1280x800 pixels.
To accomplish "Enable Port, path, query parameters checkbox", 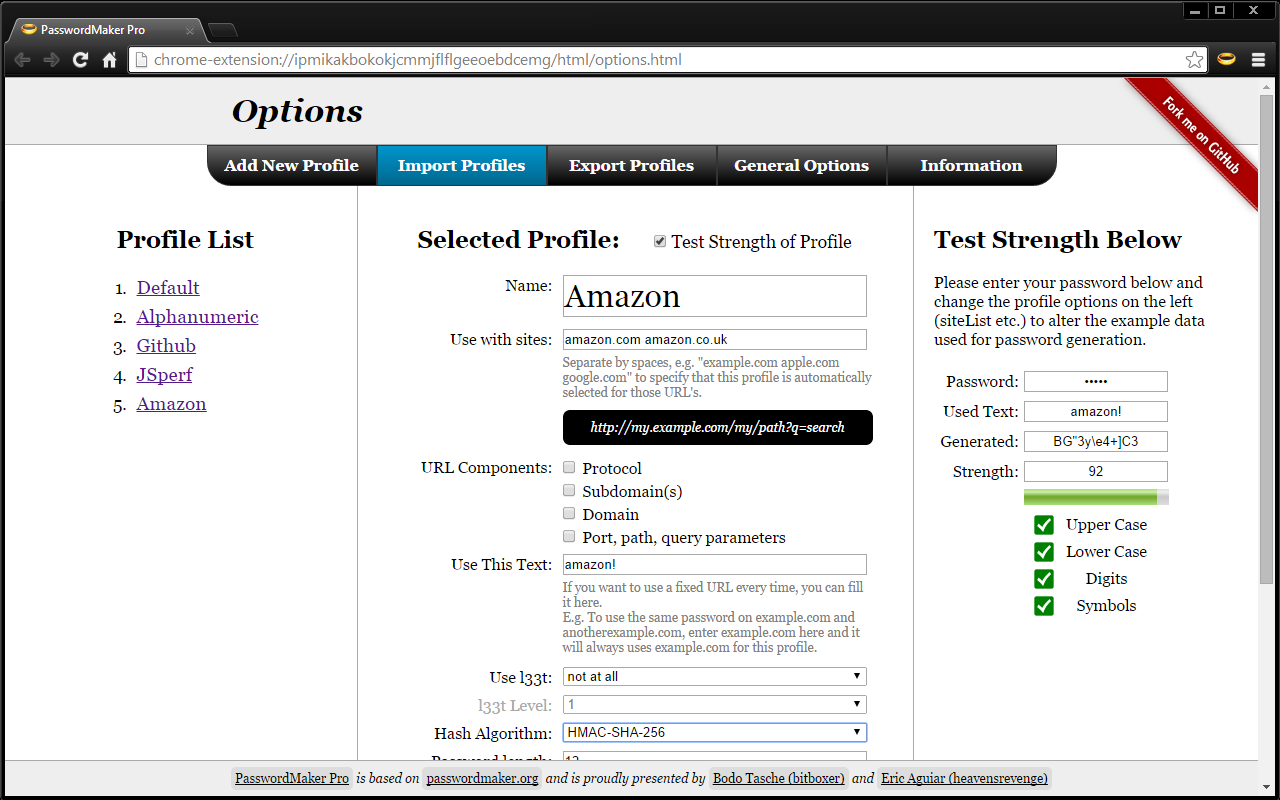I will click(x=569, y=536).
